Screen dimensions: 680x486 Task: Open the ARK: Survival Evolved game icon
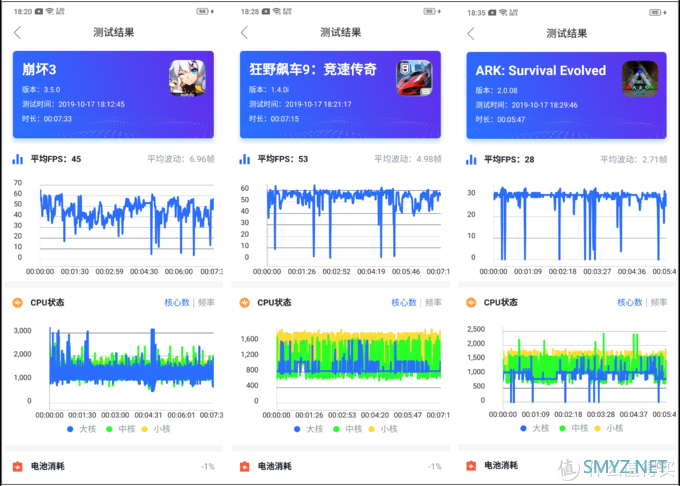click(640, 79)
